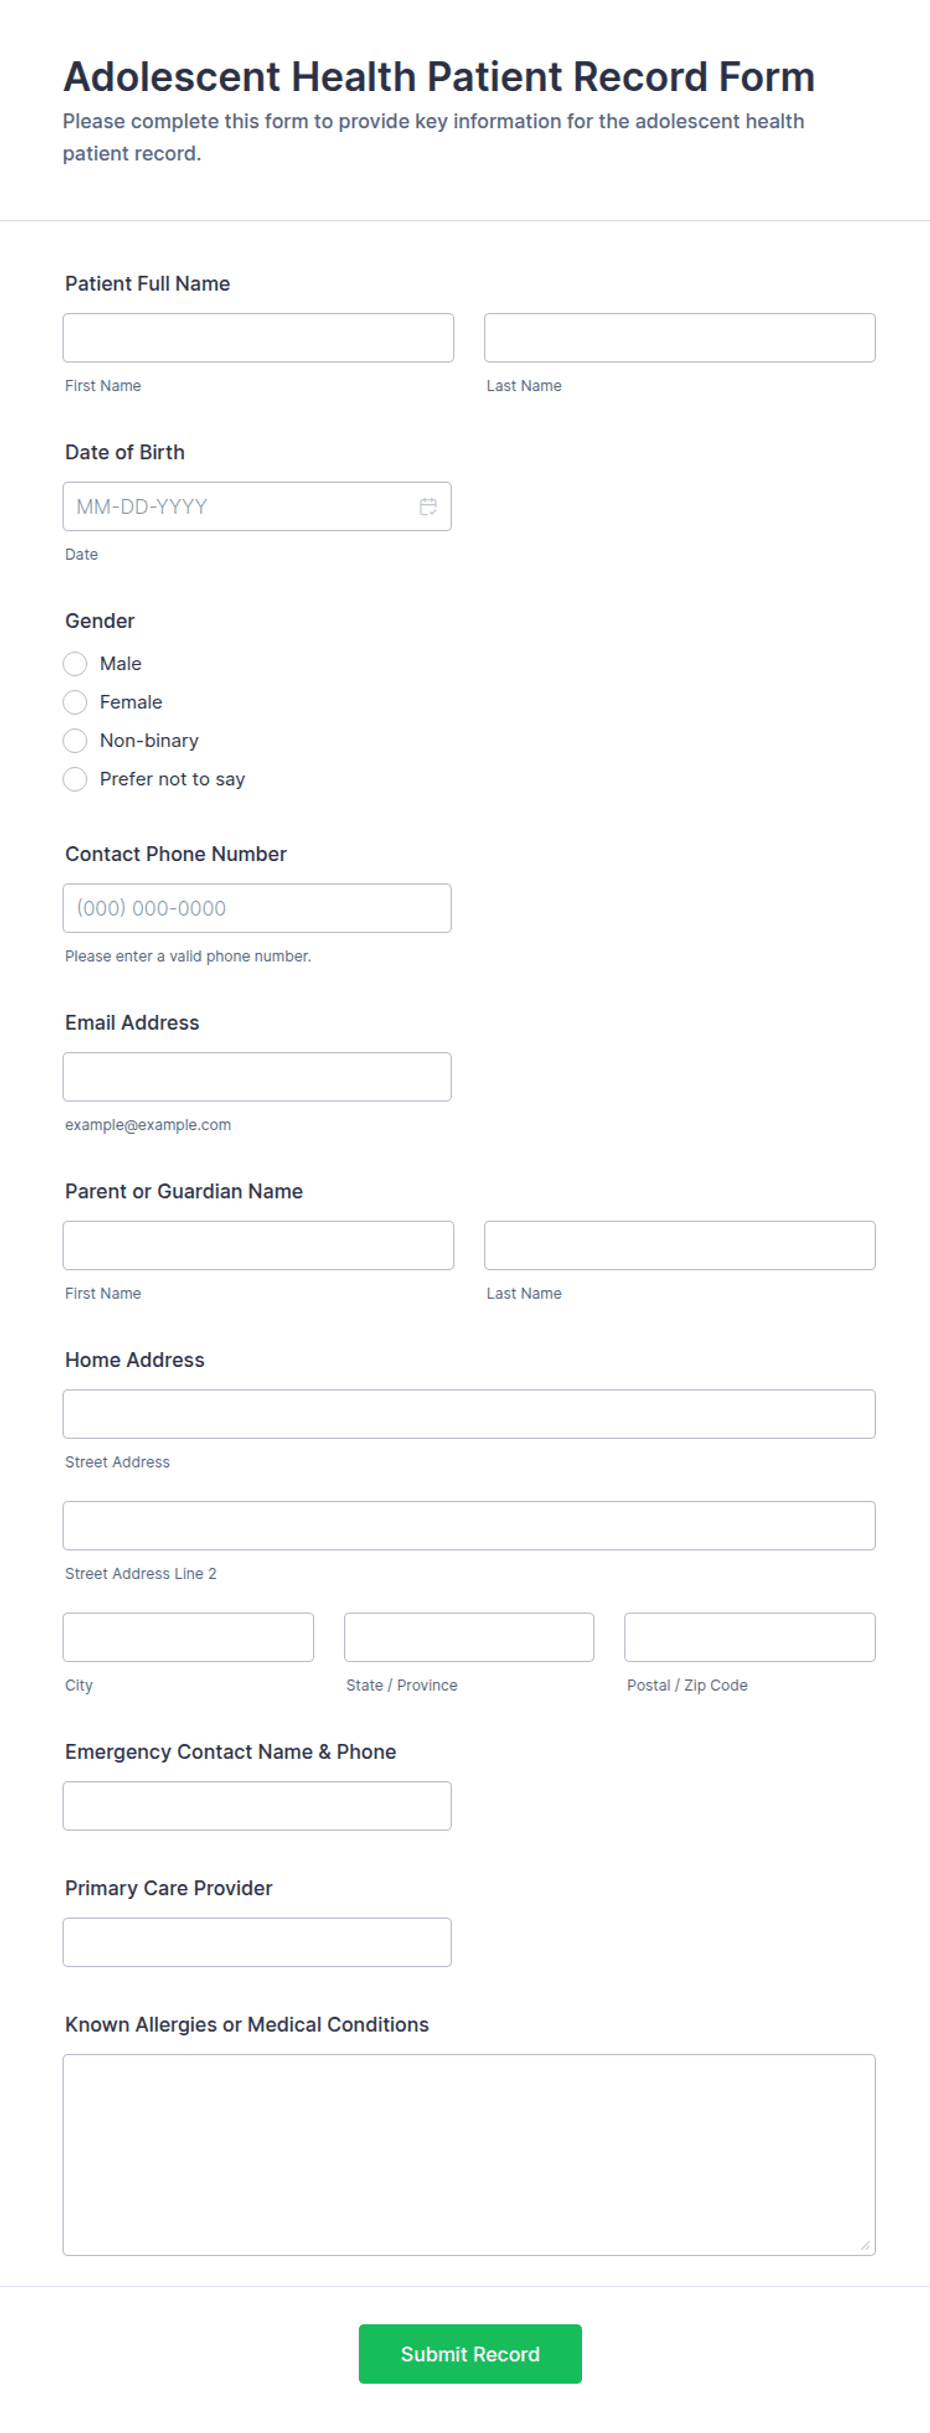Click the Email Address input box

[257, 1077]
